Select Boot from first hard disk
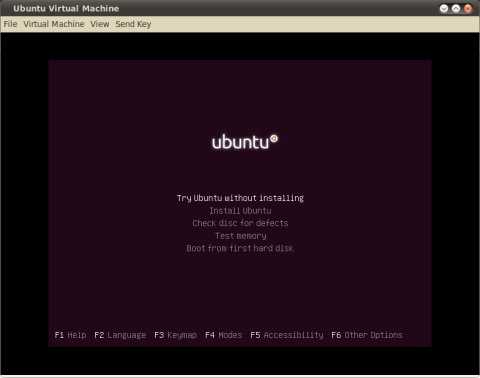480x378 pixels. (240, 248)
